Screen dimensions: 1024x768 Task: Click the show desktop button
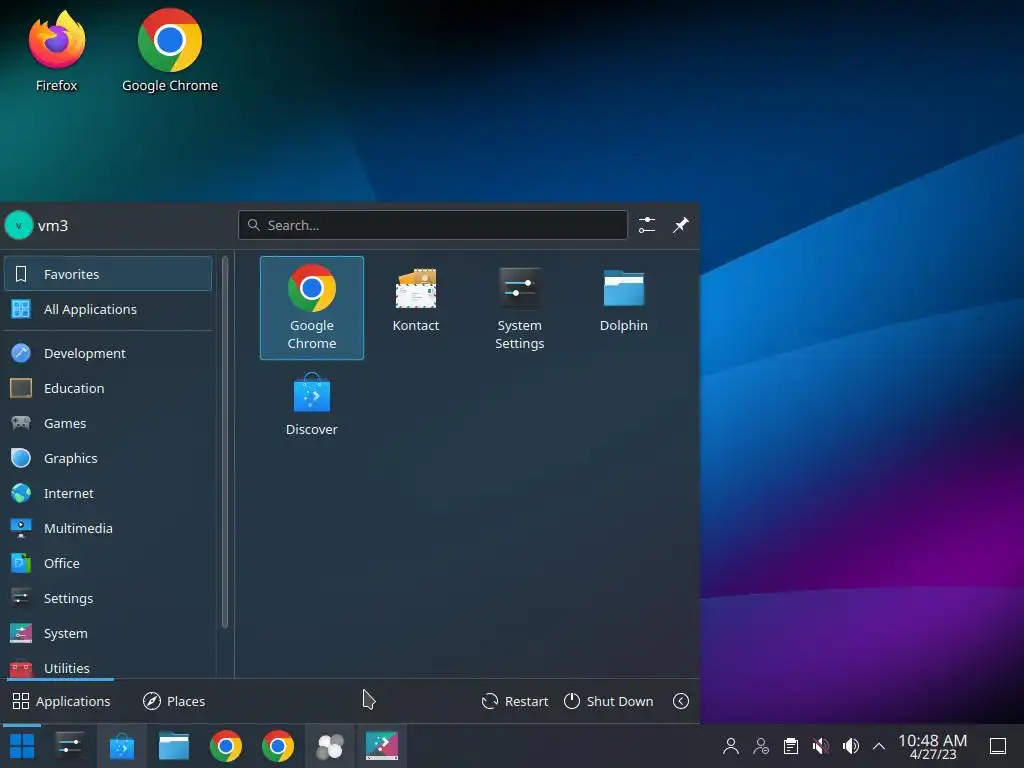click(998, 746)
